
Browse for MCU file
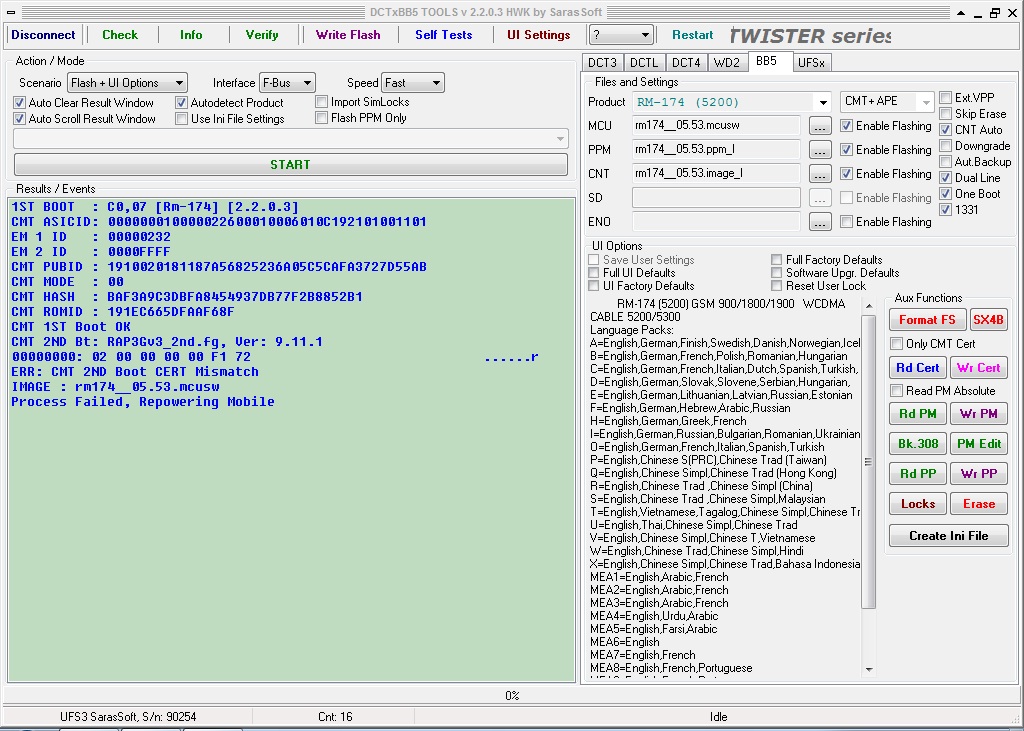coord(820,125)
